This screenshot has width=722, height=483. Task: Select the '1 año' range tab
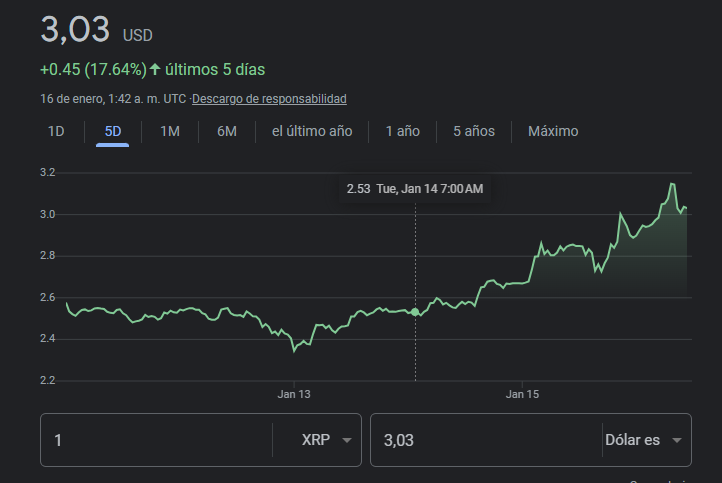click(x=402, y=131)
